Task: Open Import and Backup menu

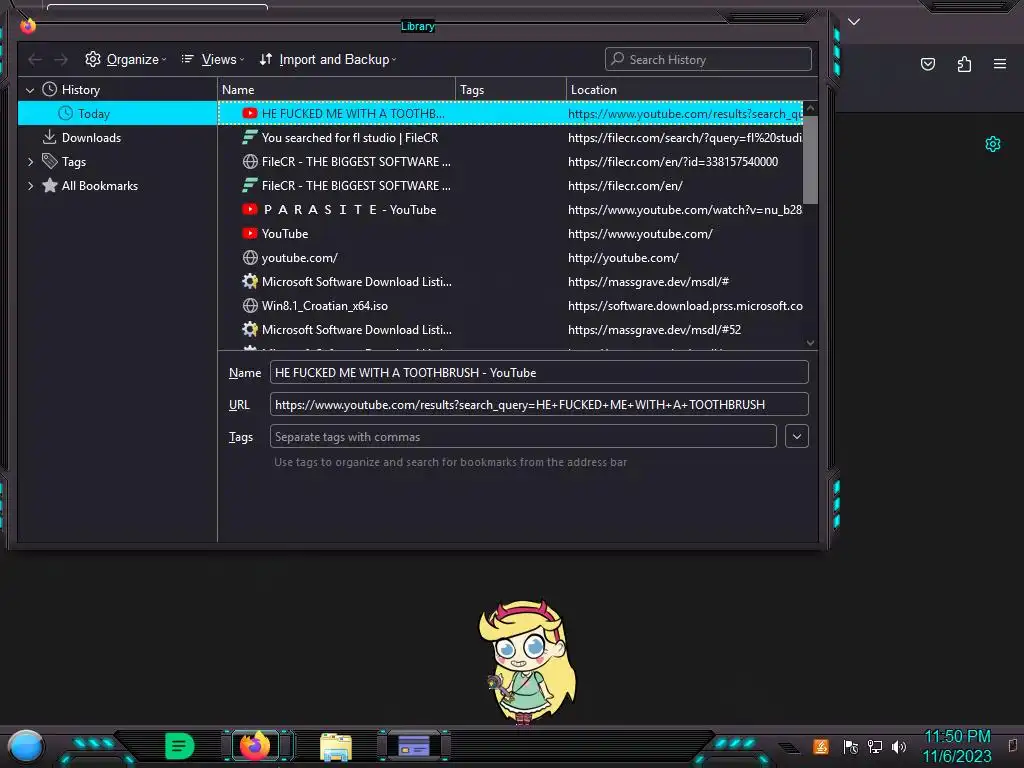Action: (328, 59)
